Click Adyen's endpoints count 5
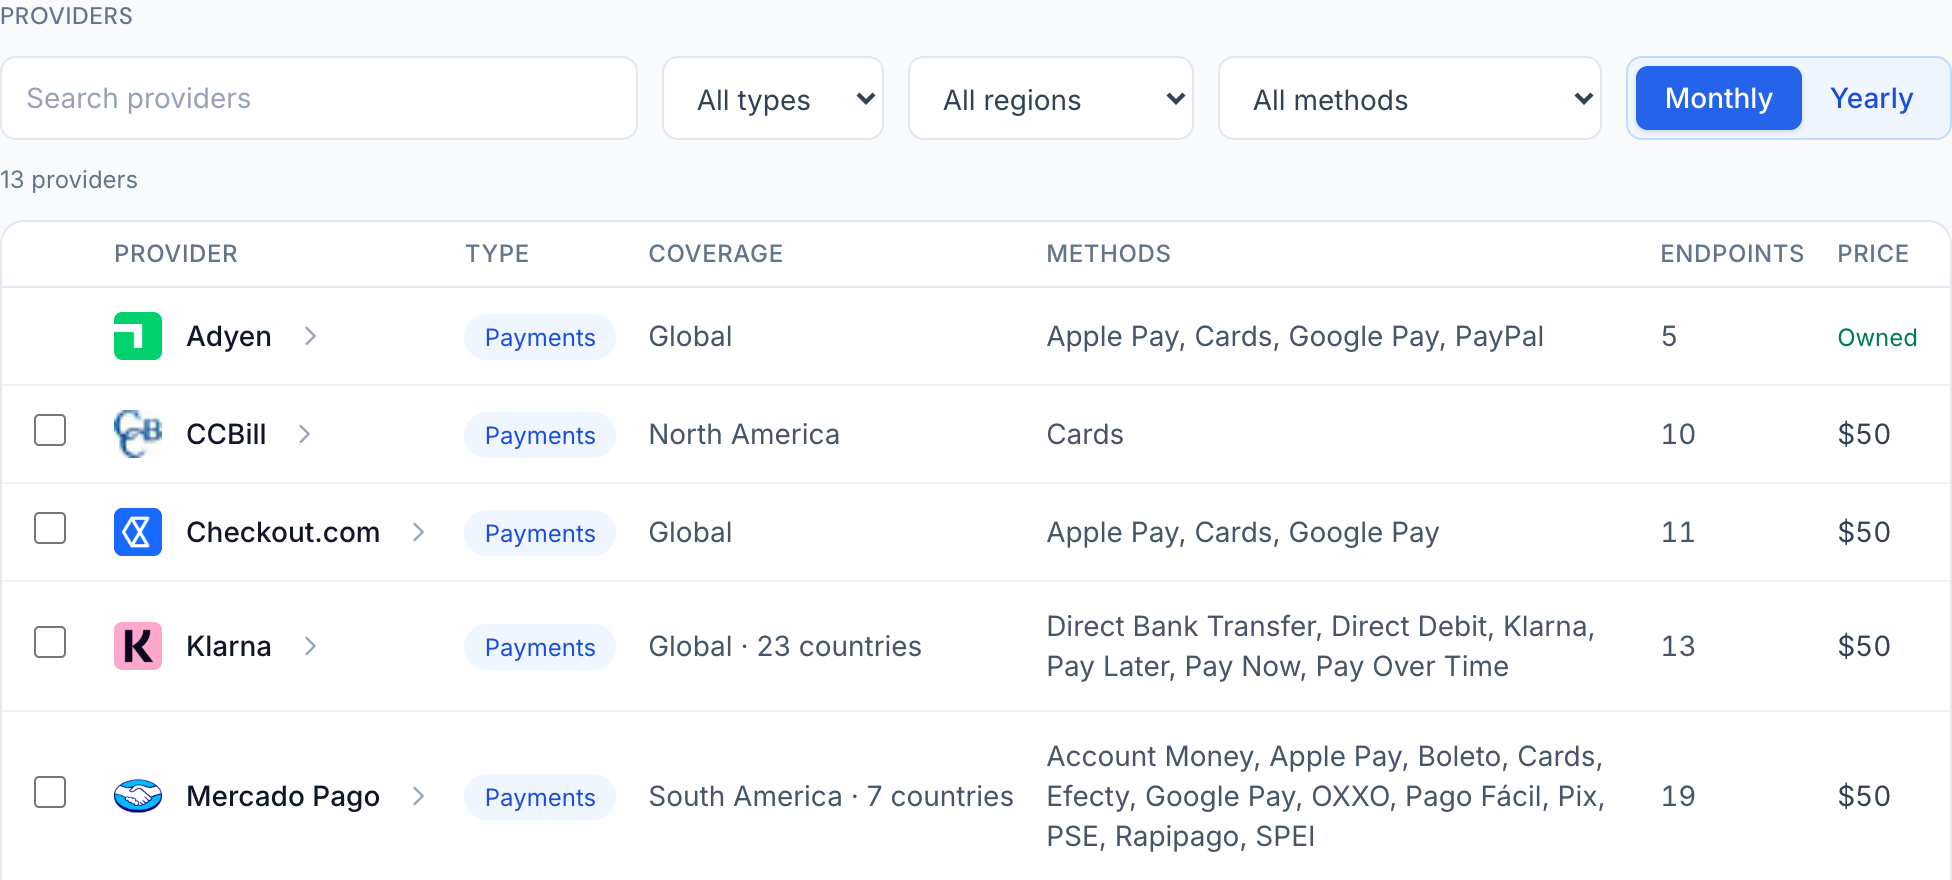Viewport: 1952px width, 880px height. (1669, 336)
